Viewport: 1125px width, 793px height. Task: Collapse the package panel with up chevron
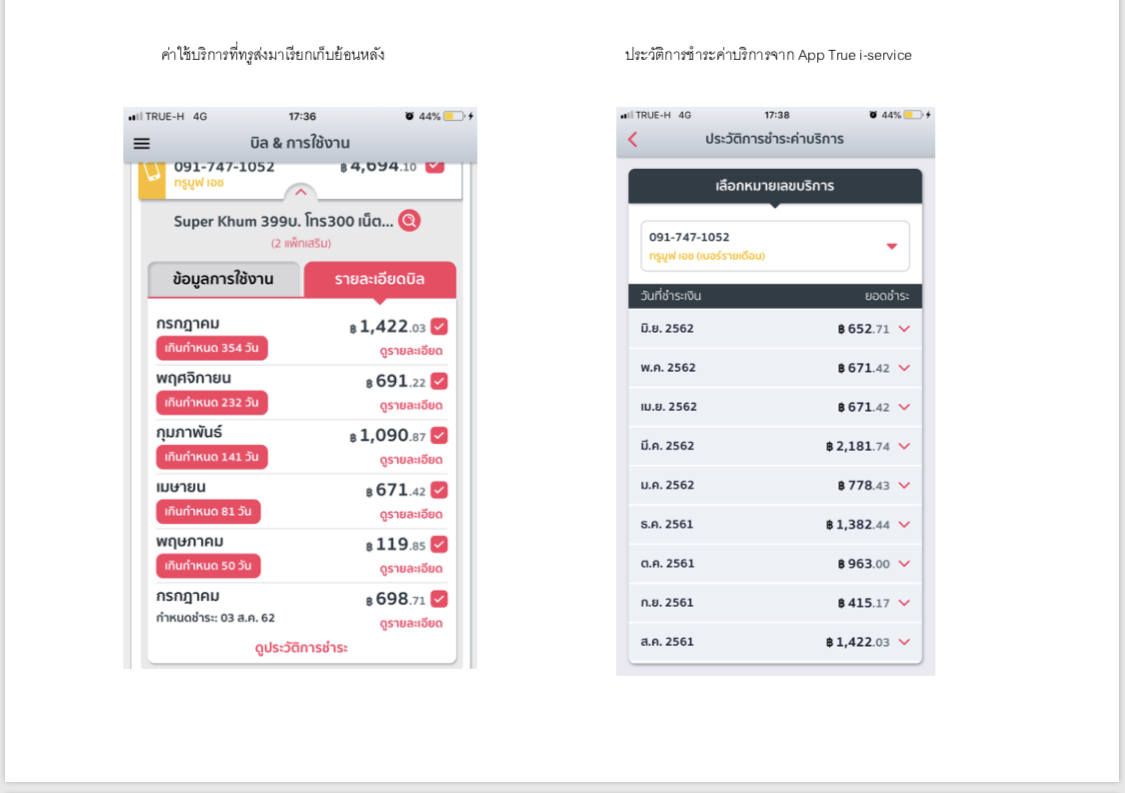tap(300, 192)
